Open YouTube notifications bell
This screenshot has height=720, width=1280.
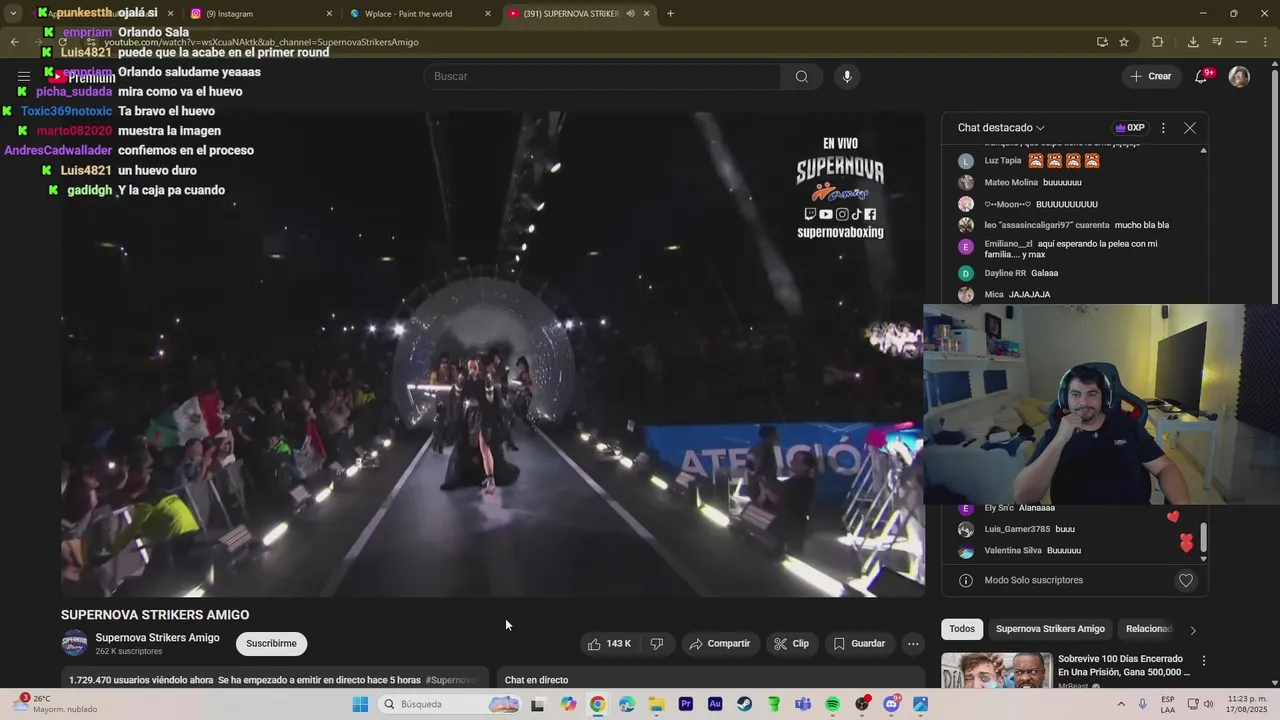point(1201,76)
